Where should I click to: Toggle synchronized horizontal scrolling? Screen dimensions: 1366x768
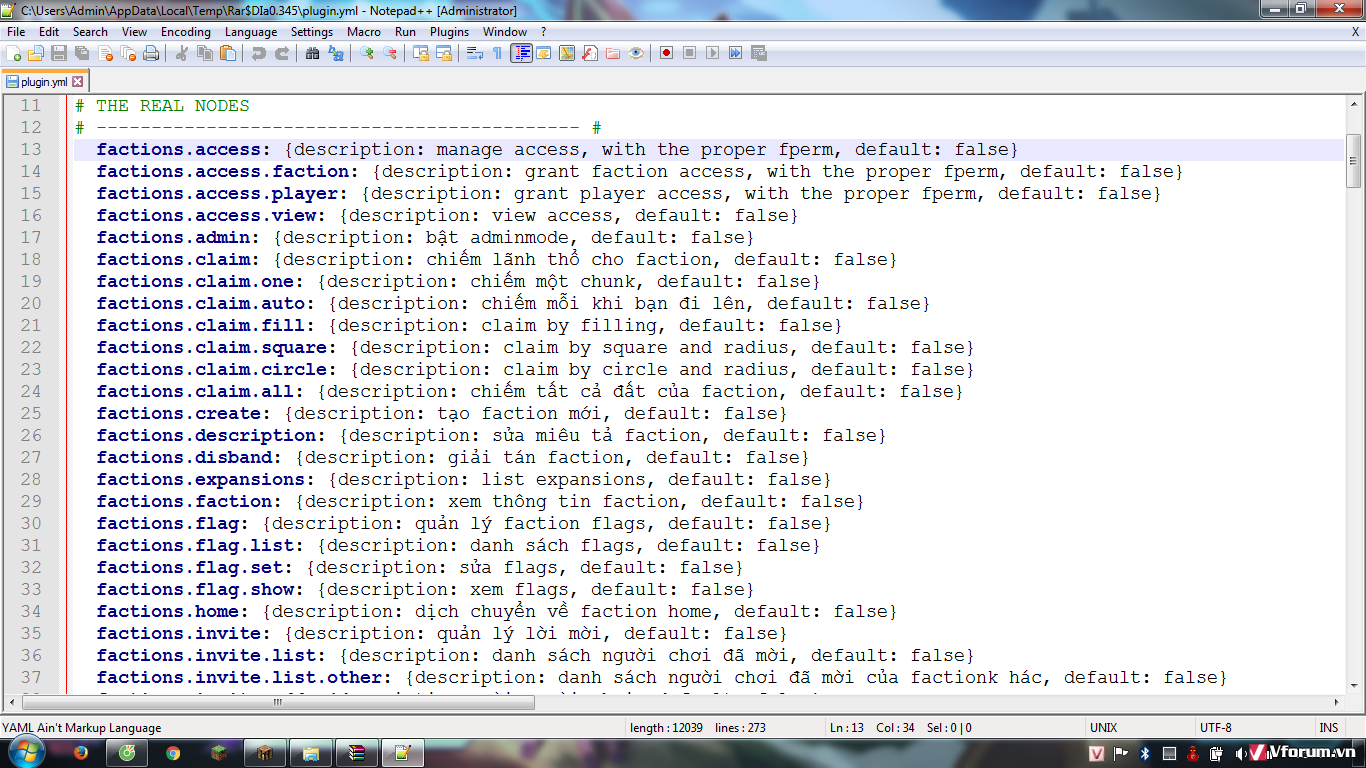[444, 53]
